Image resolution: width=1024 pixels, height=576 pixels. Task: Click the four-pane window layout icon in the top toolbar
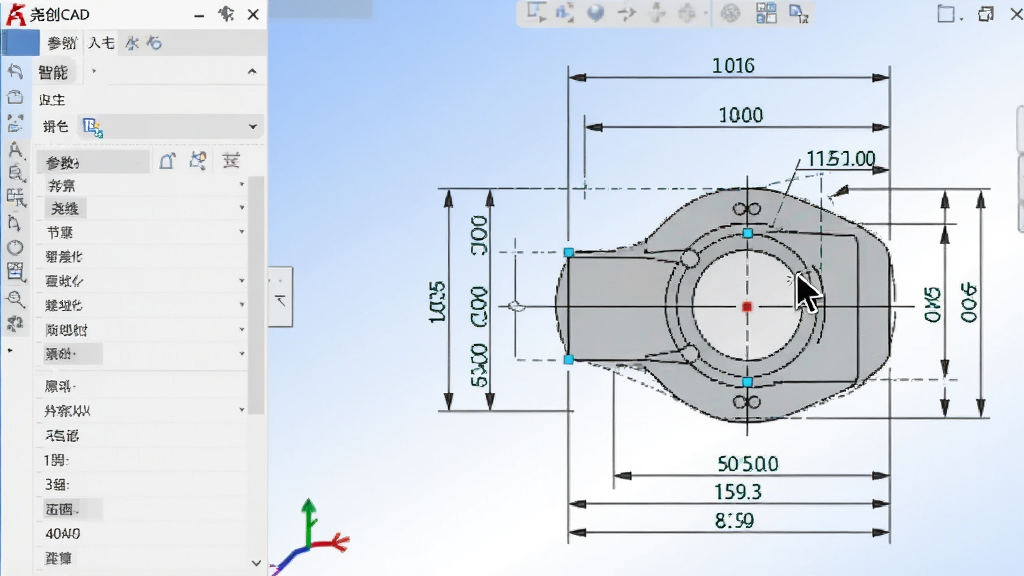(766, 13)
